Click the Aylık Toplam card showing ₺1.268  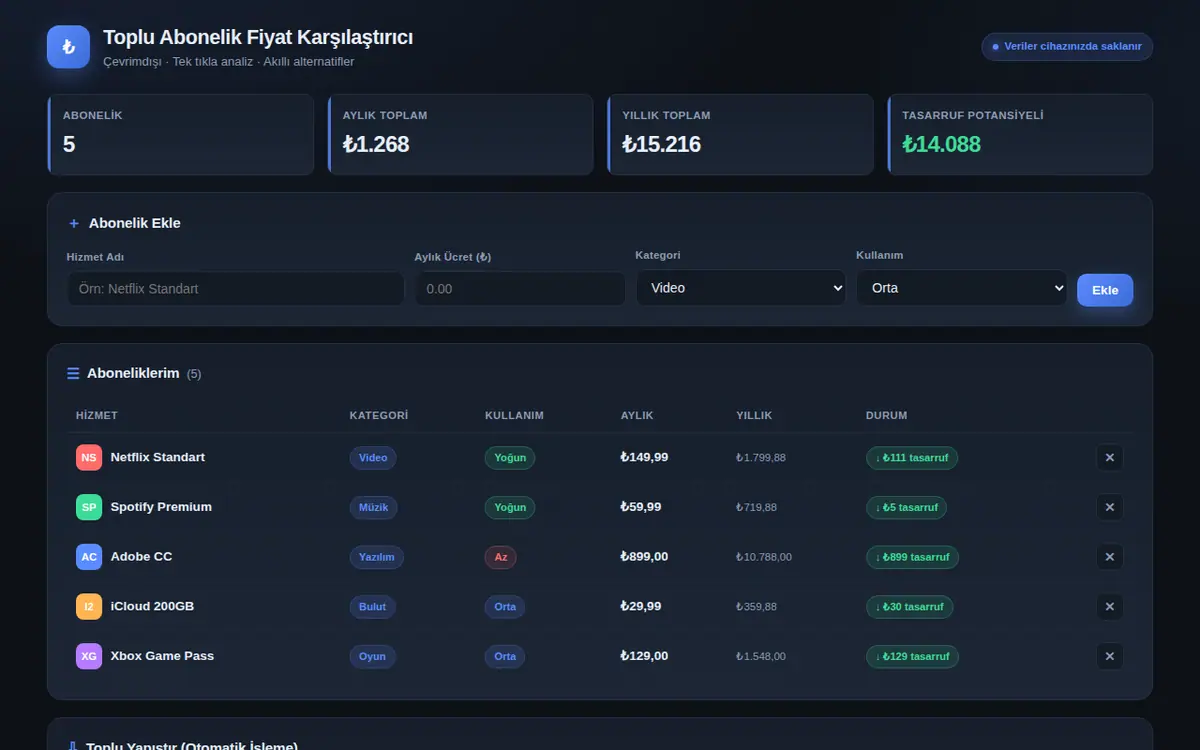[x=460, y=135]
